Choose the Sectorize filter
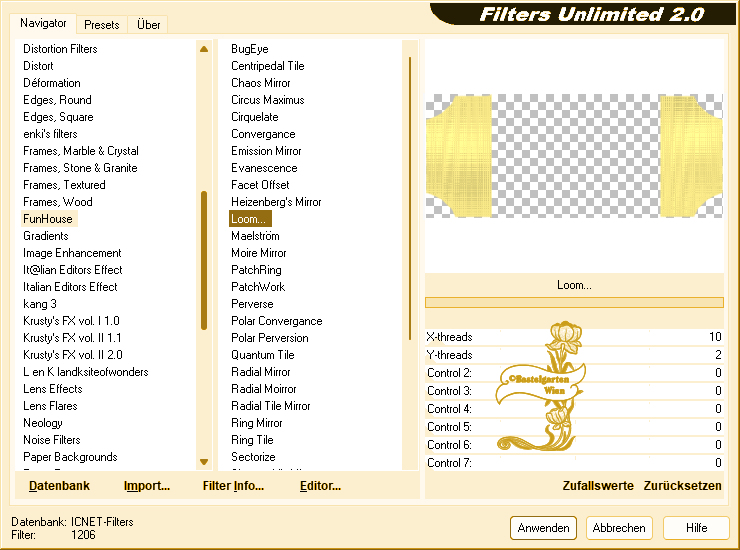The width and height of the screenshot is (740, 550). (253, 457)
